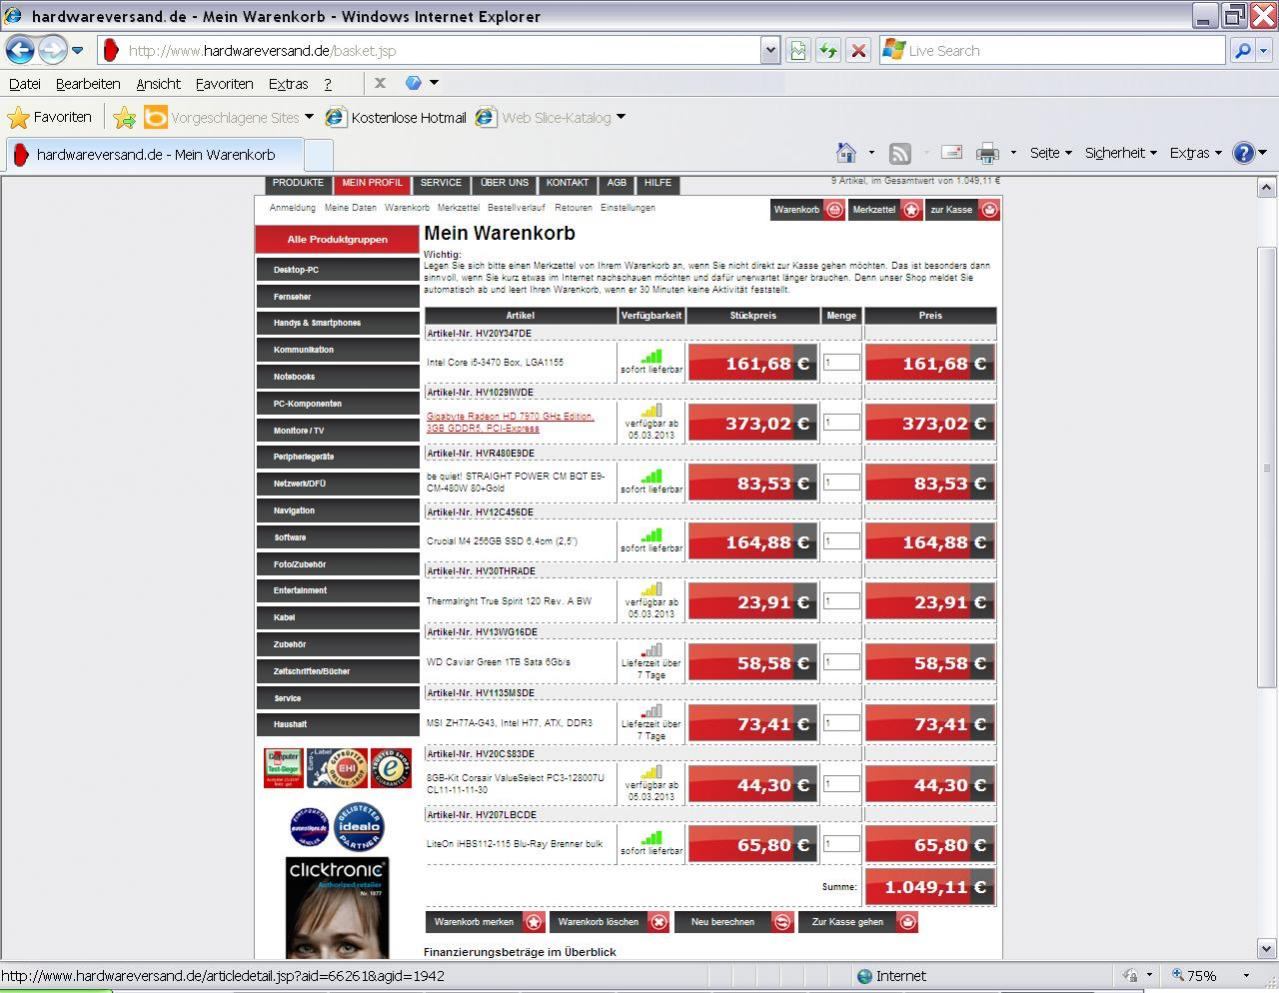Click the Kostenlose Hotmail favorites link
The height and width of the screenshot is (993, 1279).
coord(396,117)
